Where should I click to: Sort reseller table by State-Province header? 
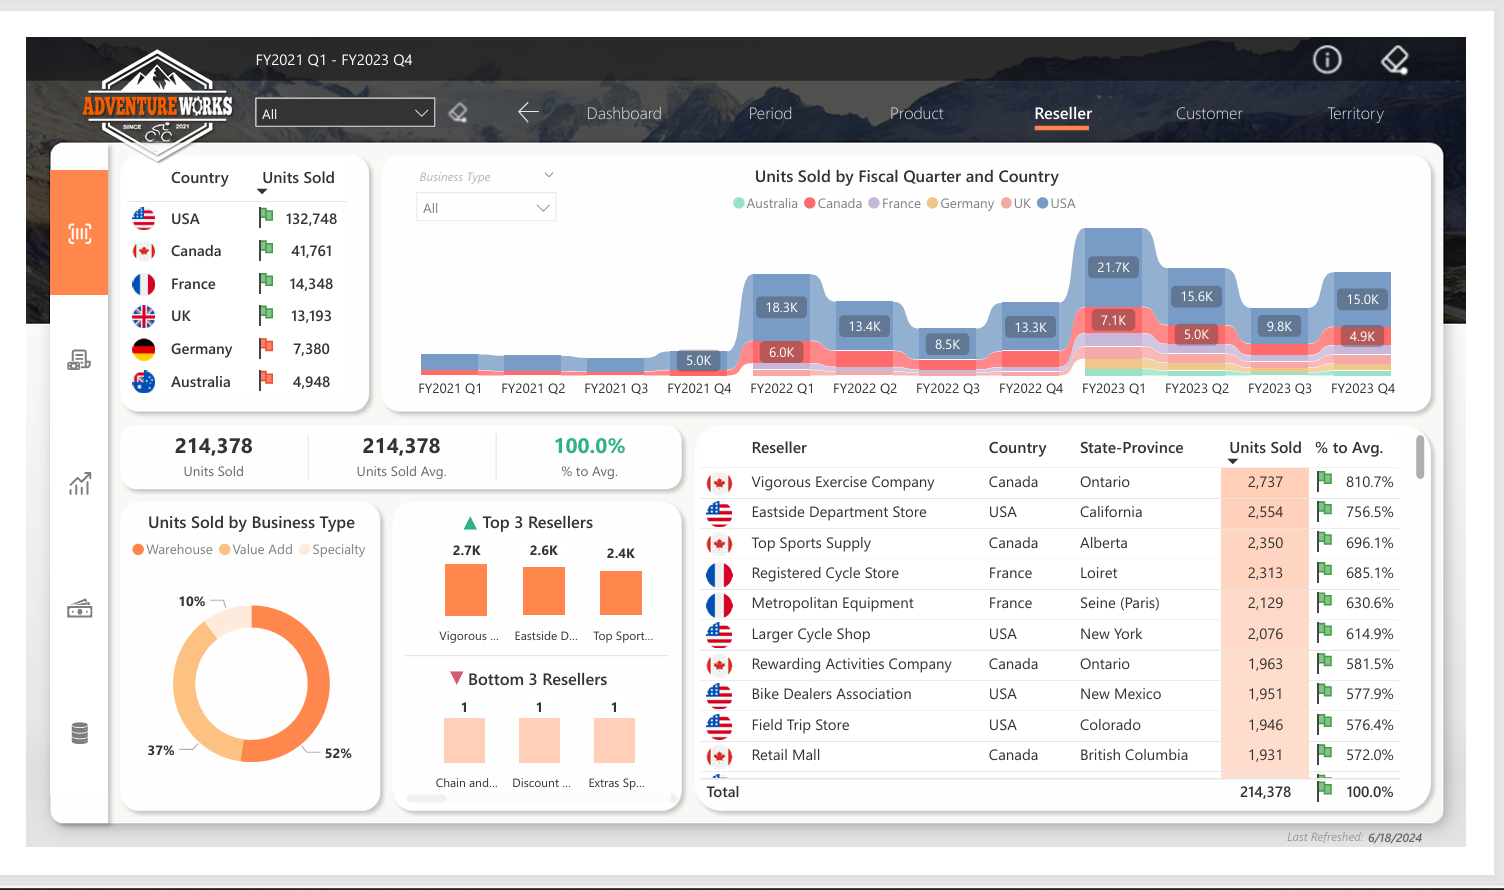[1131, 448]
